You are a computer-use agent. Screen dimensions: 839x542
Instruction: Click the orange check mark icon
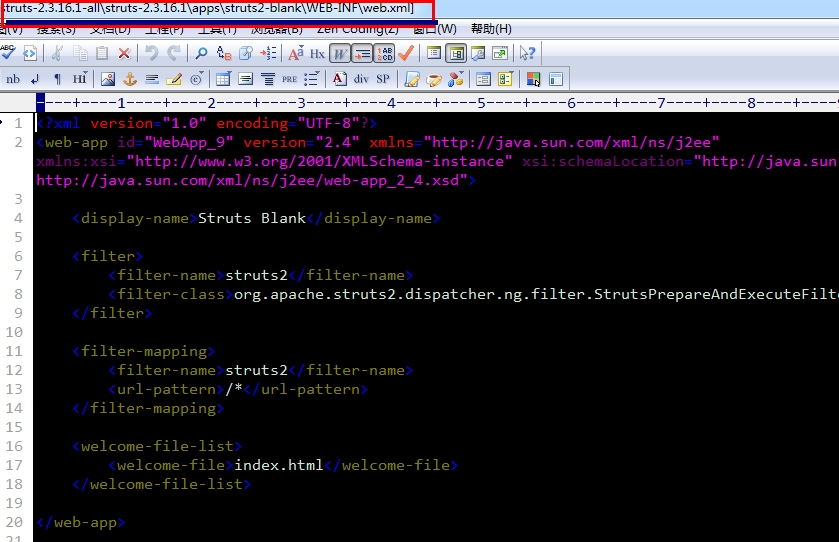tap(406, 53)
